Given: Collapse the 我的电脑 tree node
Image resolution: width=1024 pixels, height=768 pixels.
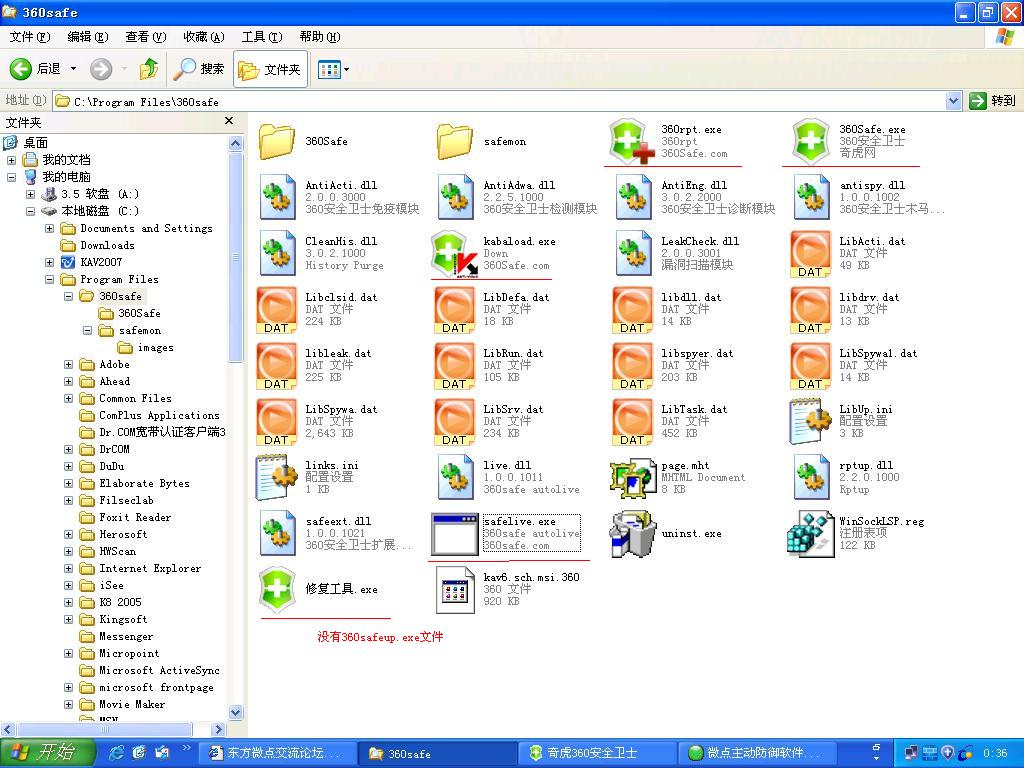Looking at the screenshot, I should pos(11,177).
